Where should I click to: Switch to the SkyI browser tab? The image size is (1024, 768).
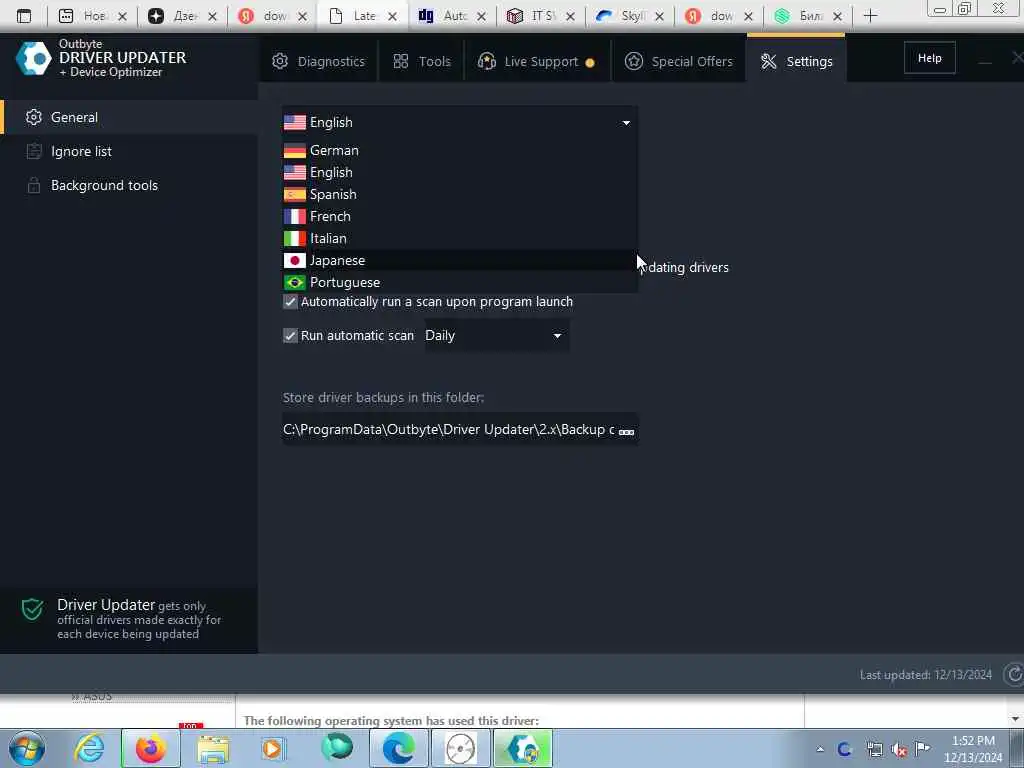click(630, 16)
